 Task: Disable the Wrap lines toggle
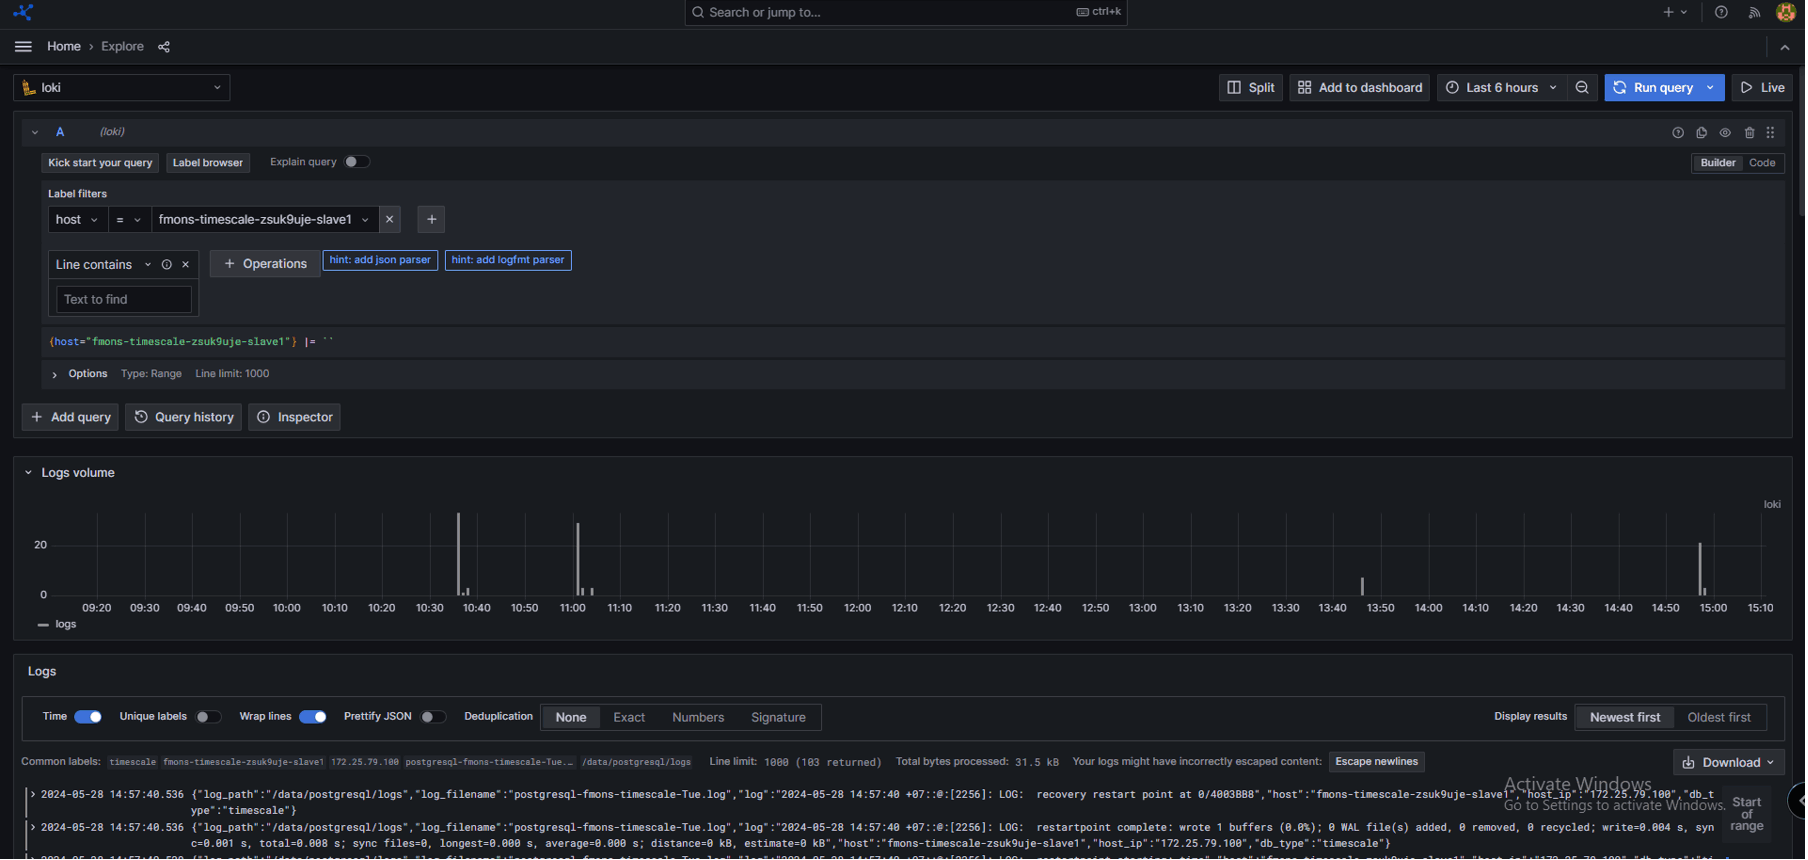click(313, 718)
